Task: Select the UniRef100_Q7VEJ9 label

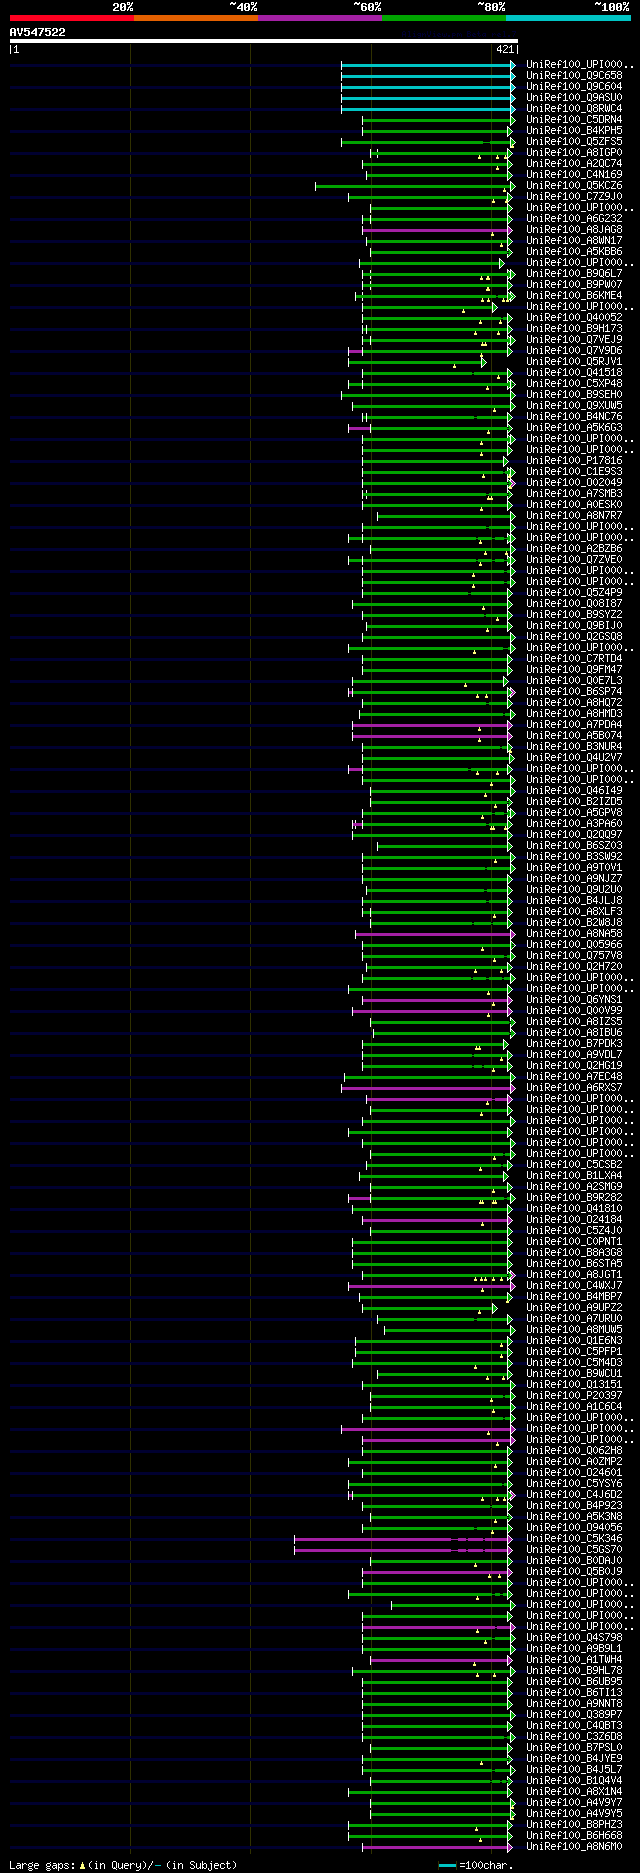Action: [x=574, y=339]
